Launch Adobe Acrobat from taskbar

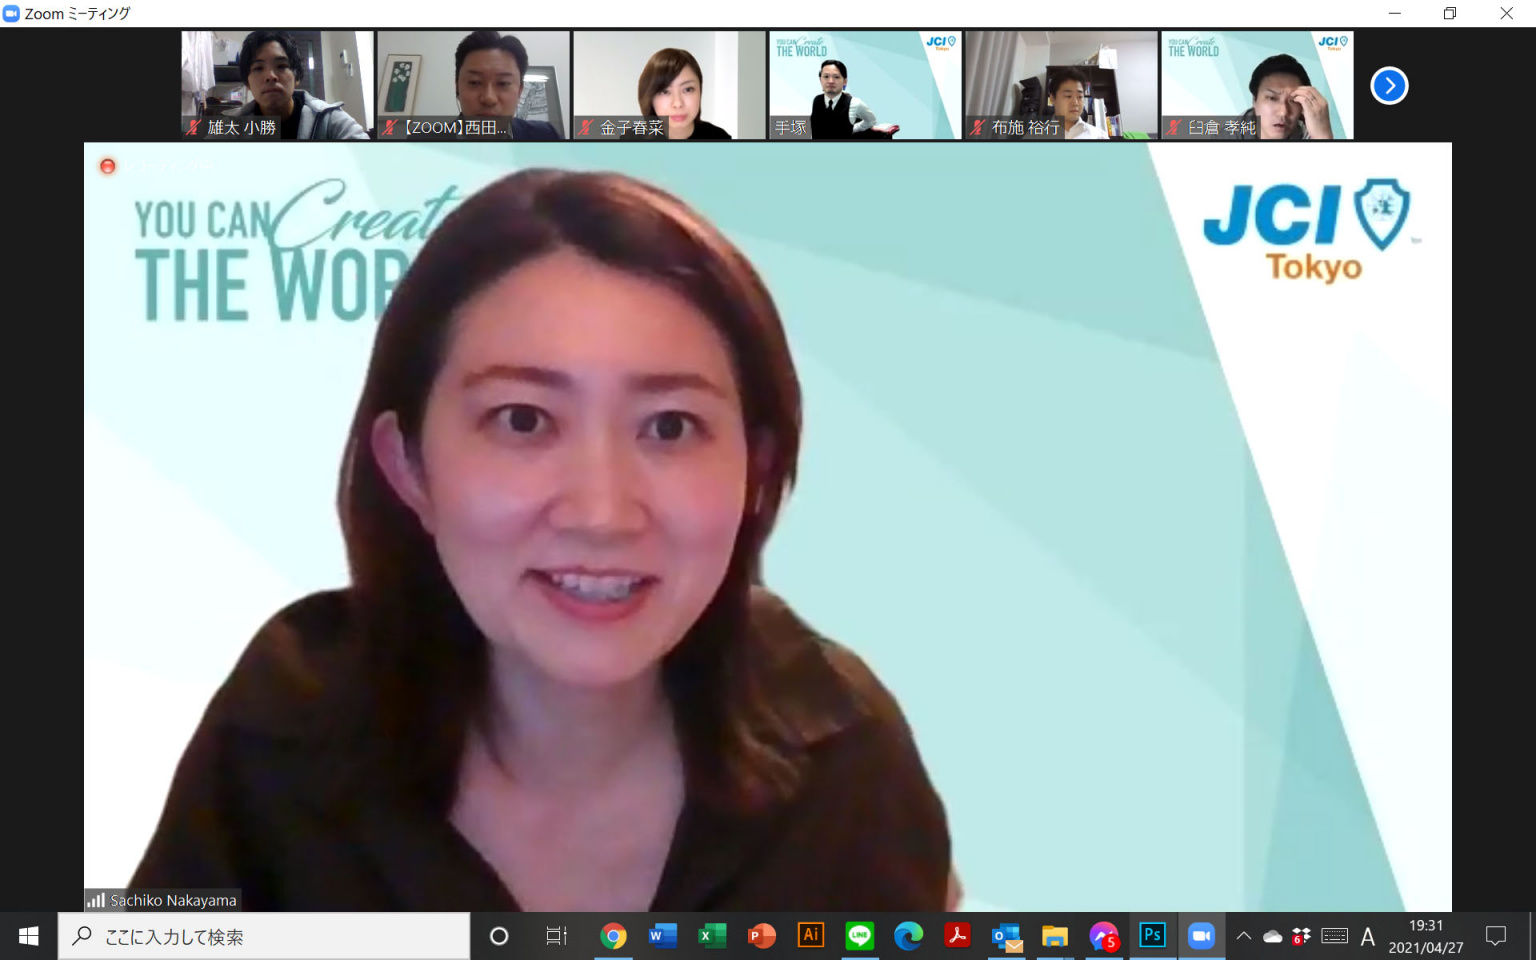(x=957, y=936)
